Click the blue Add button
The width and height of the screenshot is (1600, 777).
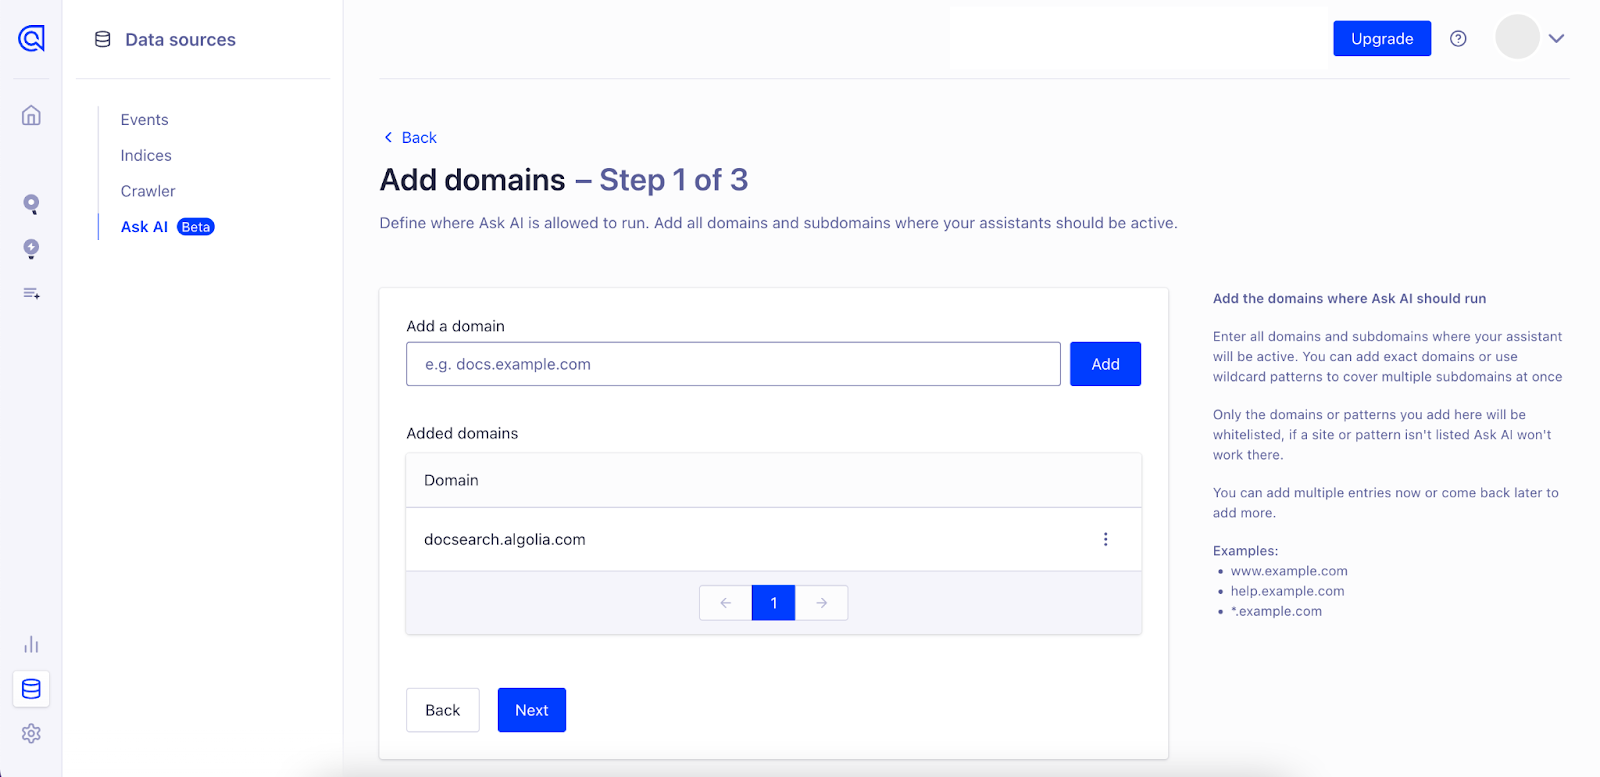coord(1105,364)
